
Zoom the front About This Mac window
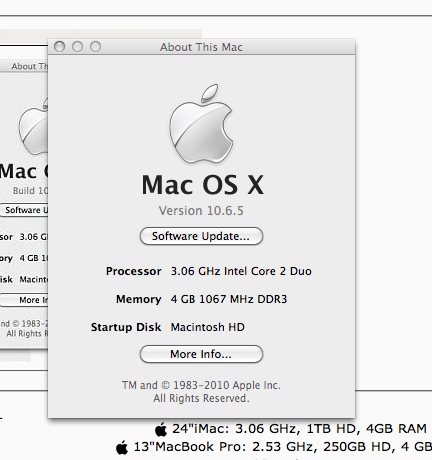95,47
